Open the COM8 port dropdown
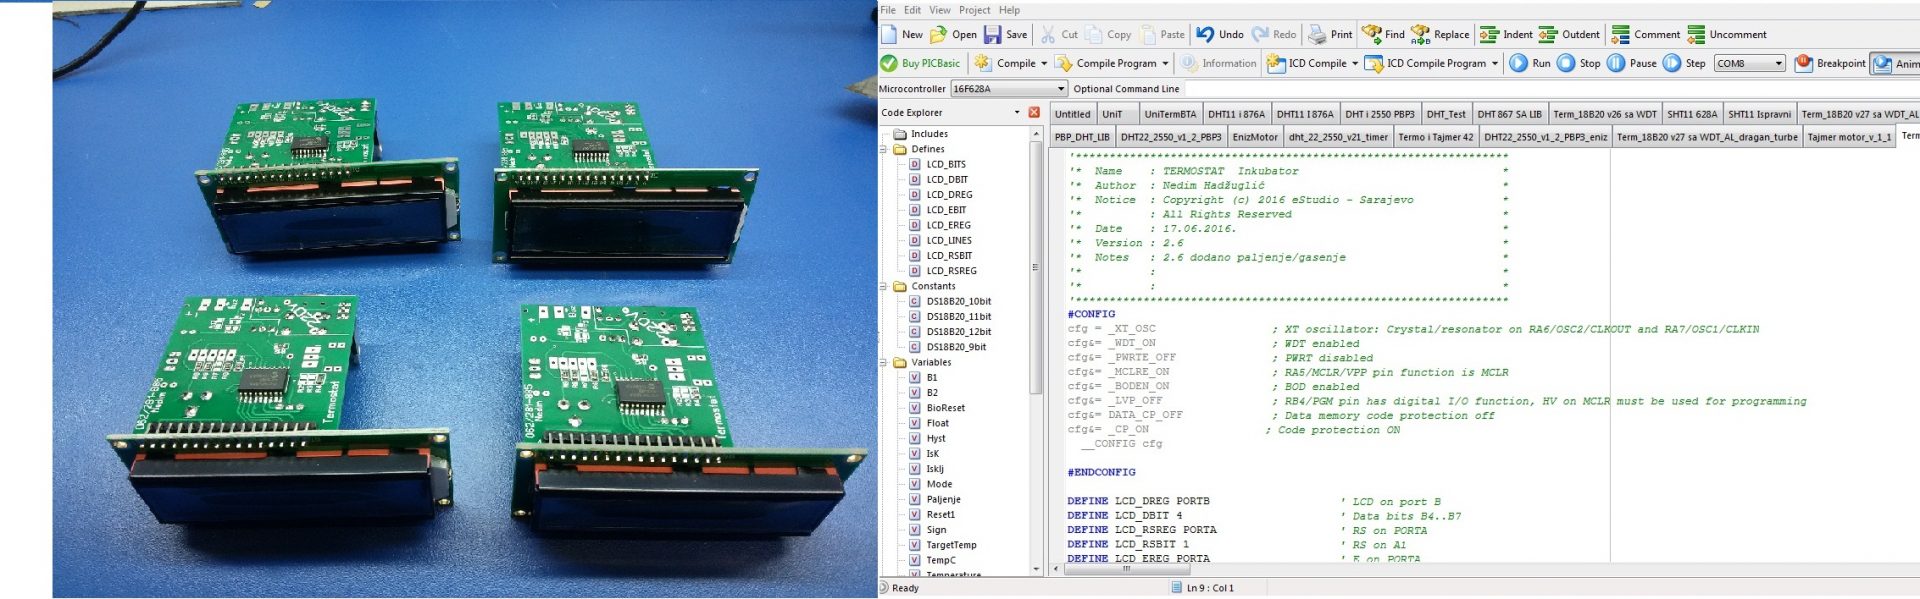 tap(1778, 63)
